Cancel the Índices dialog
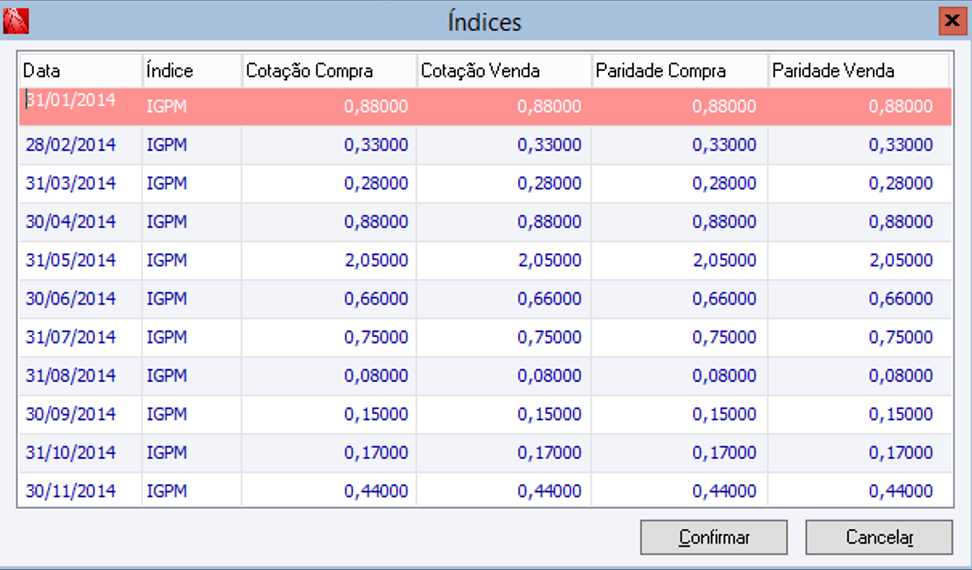 pyautogui.click(x=878, y=537)
